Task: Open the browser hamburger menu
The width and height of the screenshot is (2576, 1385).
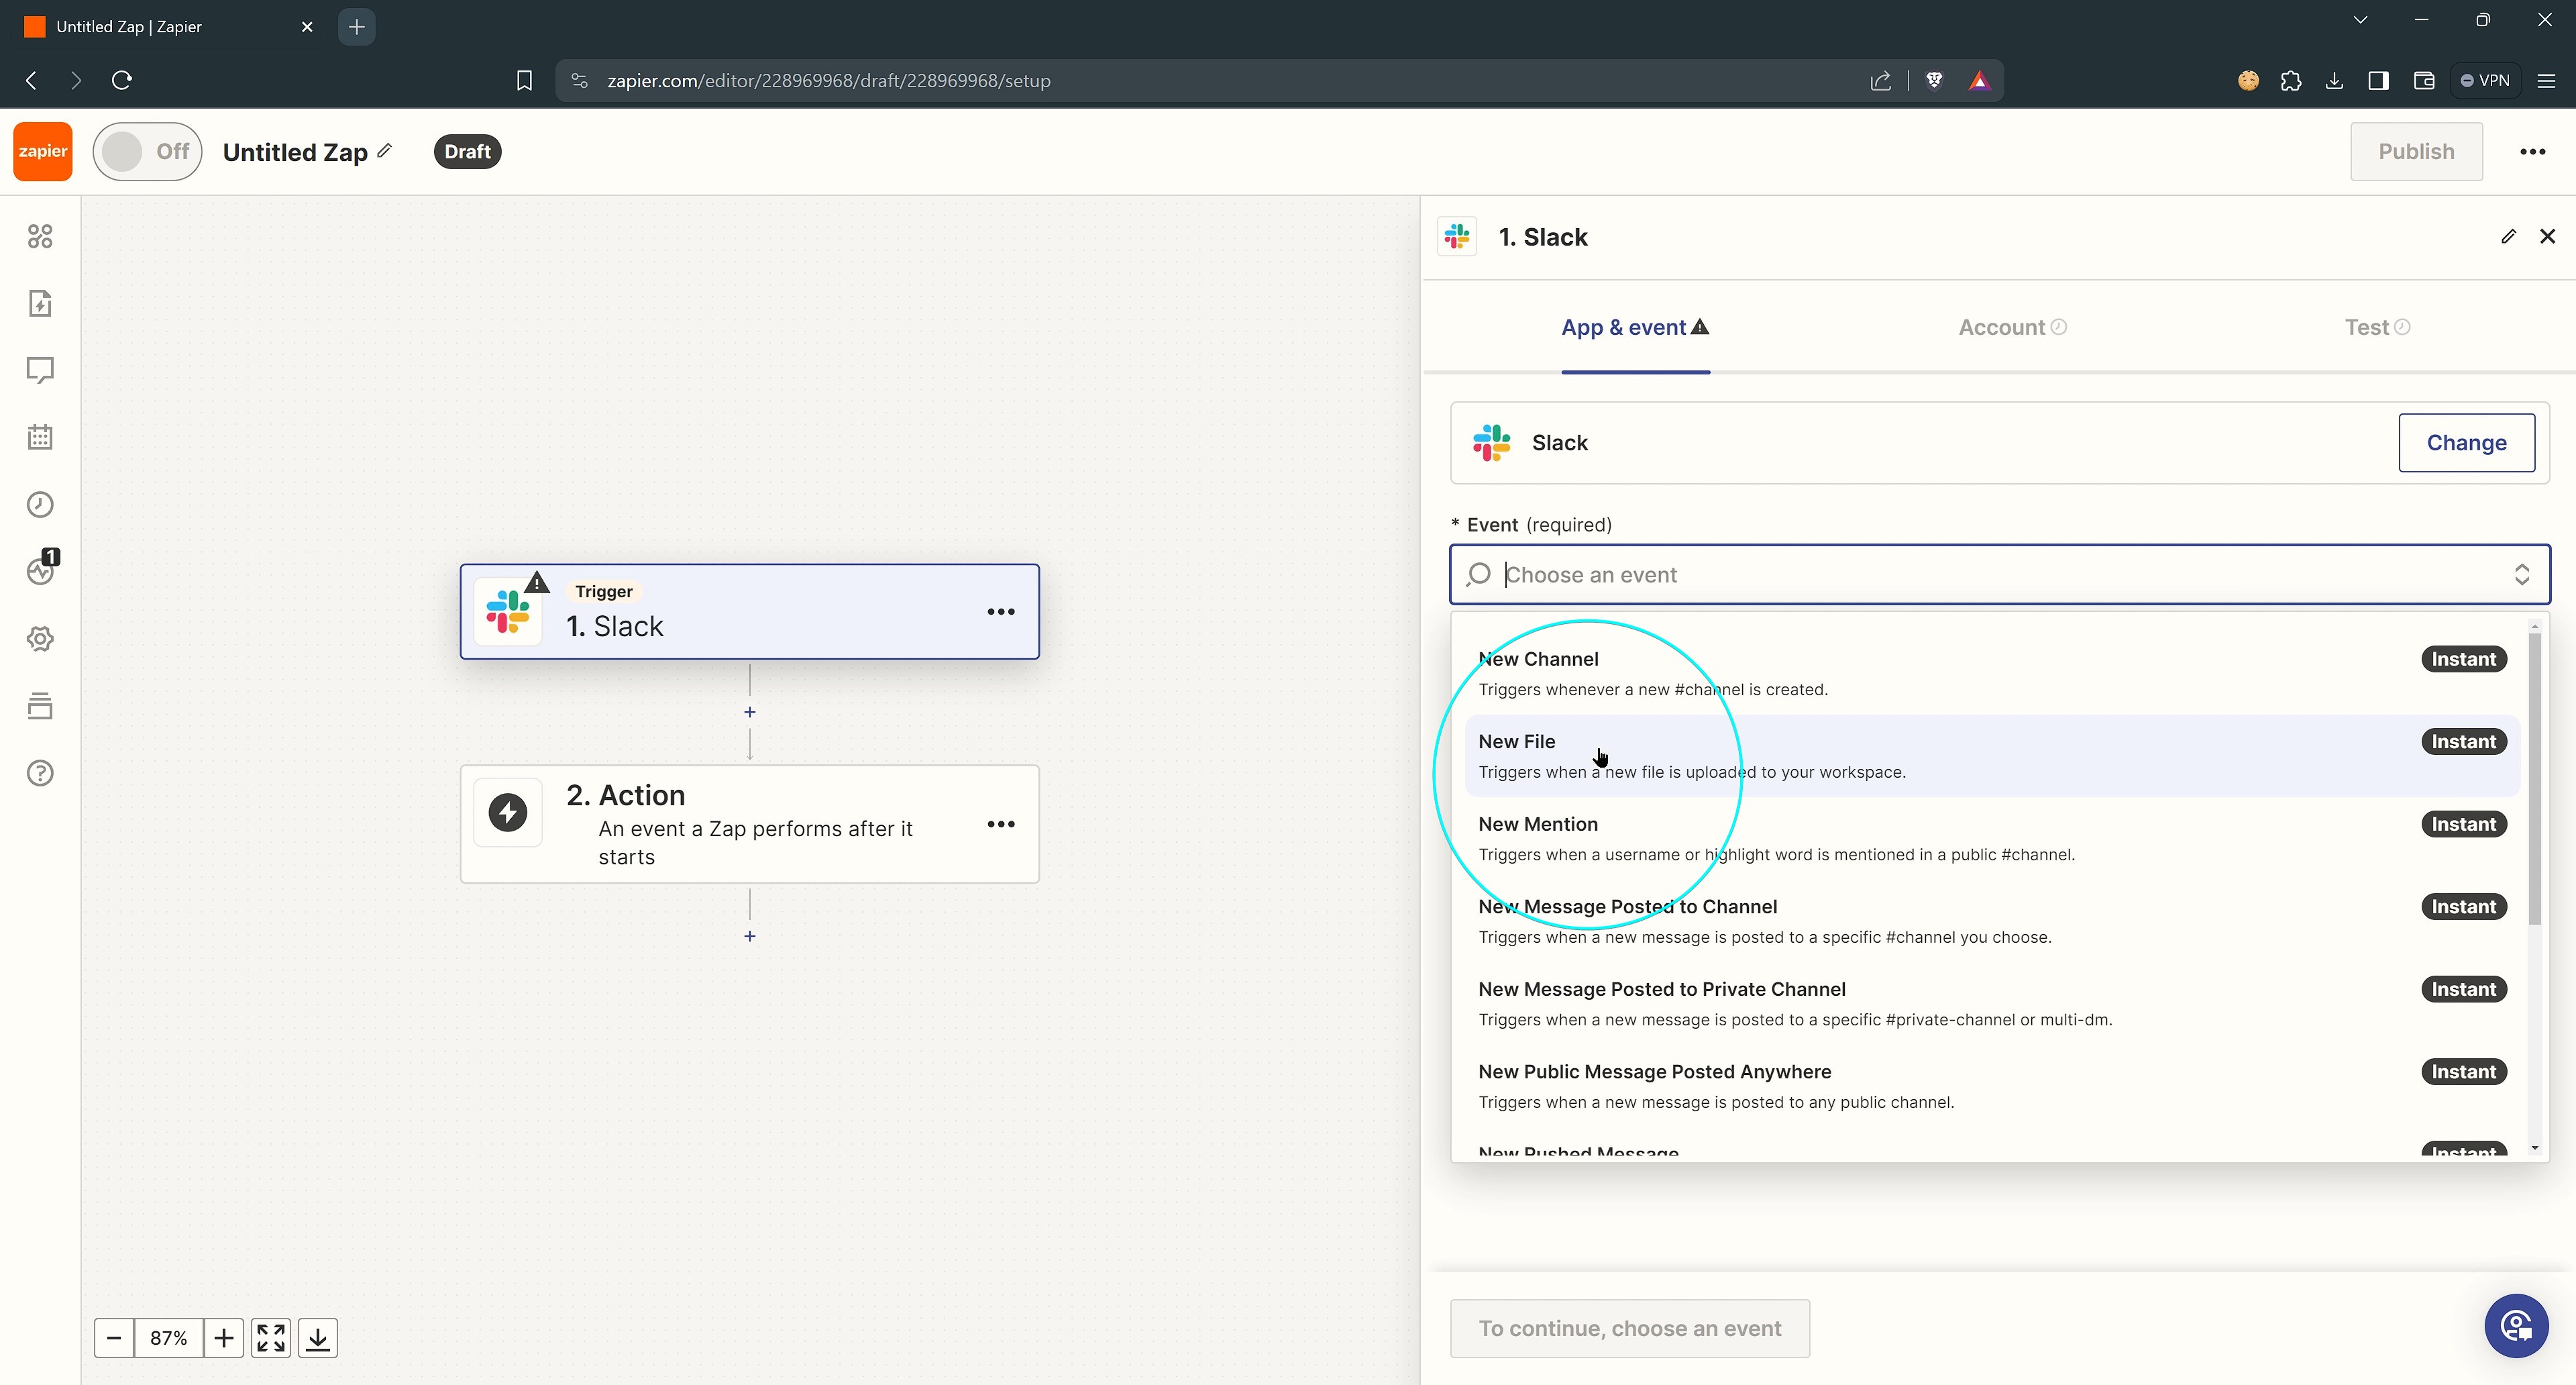Action: tap(2546, 80)
